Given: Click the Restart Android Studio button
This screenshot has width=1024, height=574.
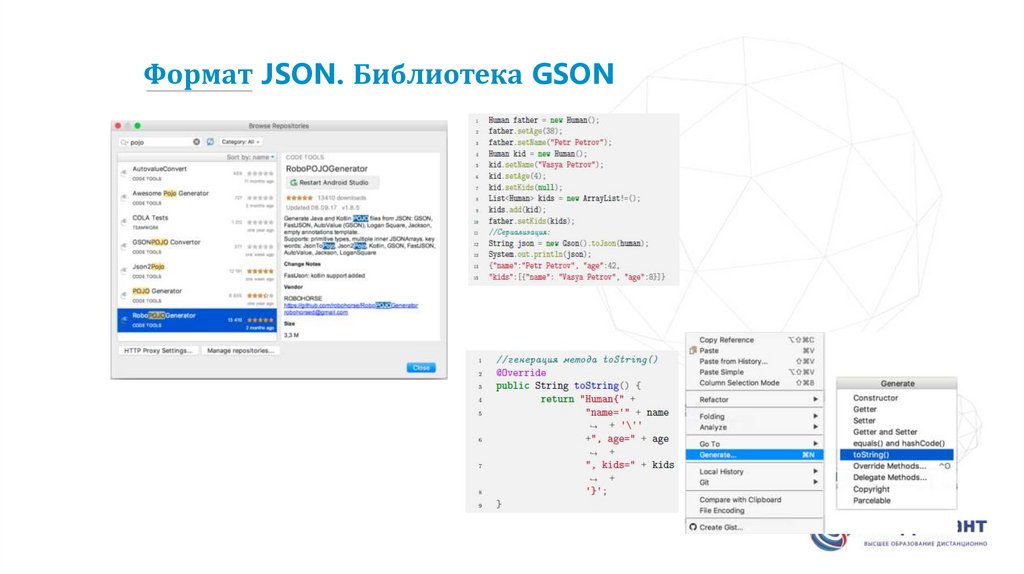Looking at the screenshot, I should click(x=333, y=183).
